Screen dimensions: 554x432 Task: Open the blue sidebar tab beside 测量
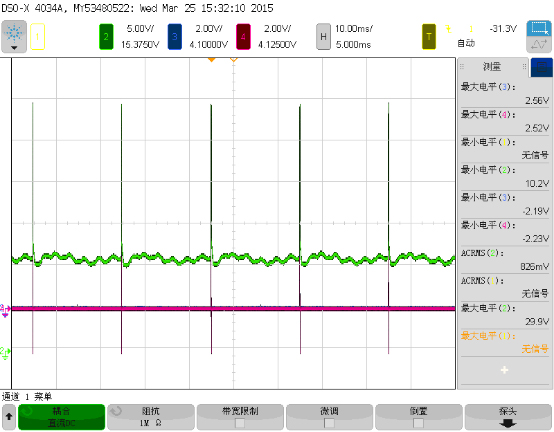541,67
